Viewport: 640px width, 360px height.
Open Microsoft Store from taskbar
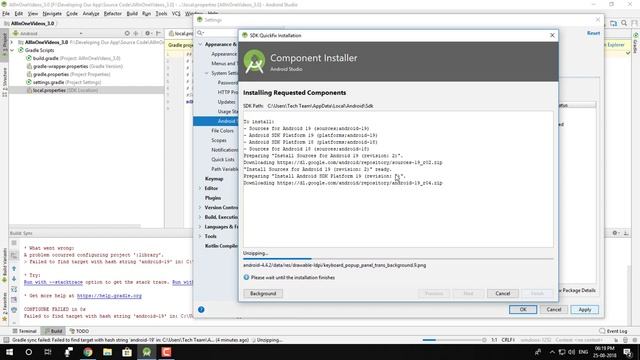127,352
